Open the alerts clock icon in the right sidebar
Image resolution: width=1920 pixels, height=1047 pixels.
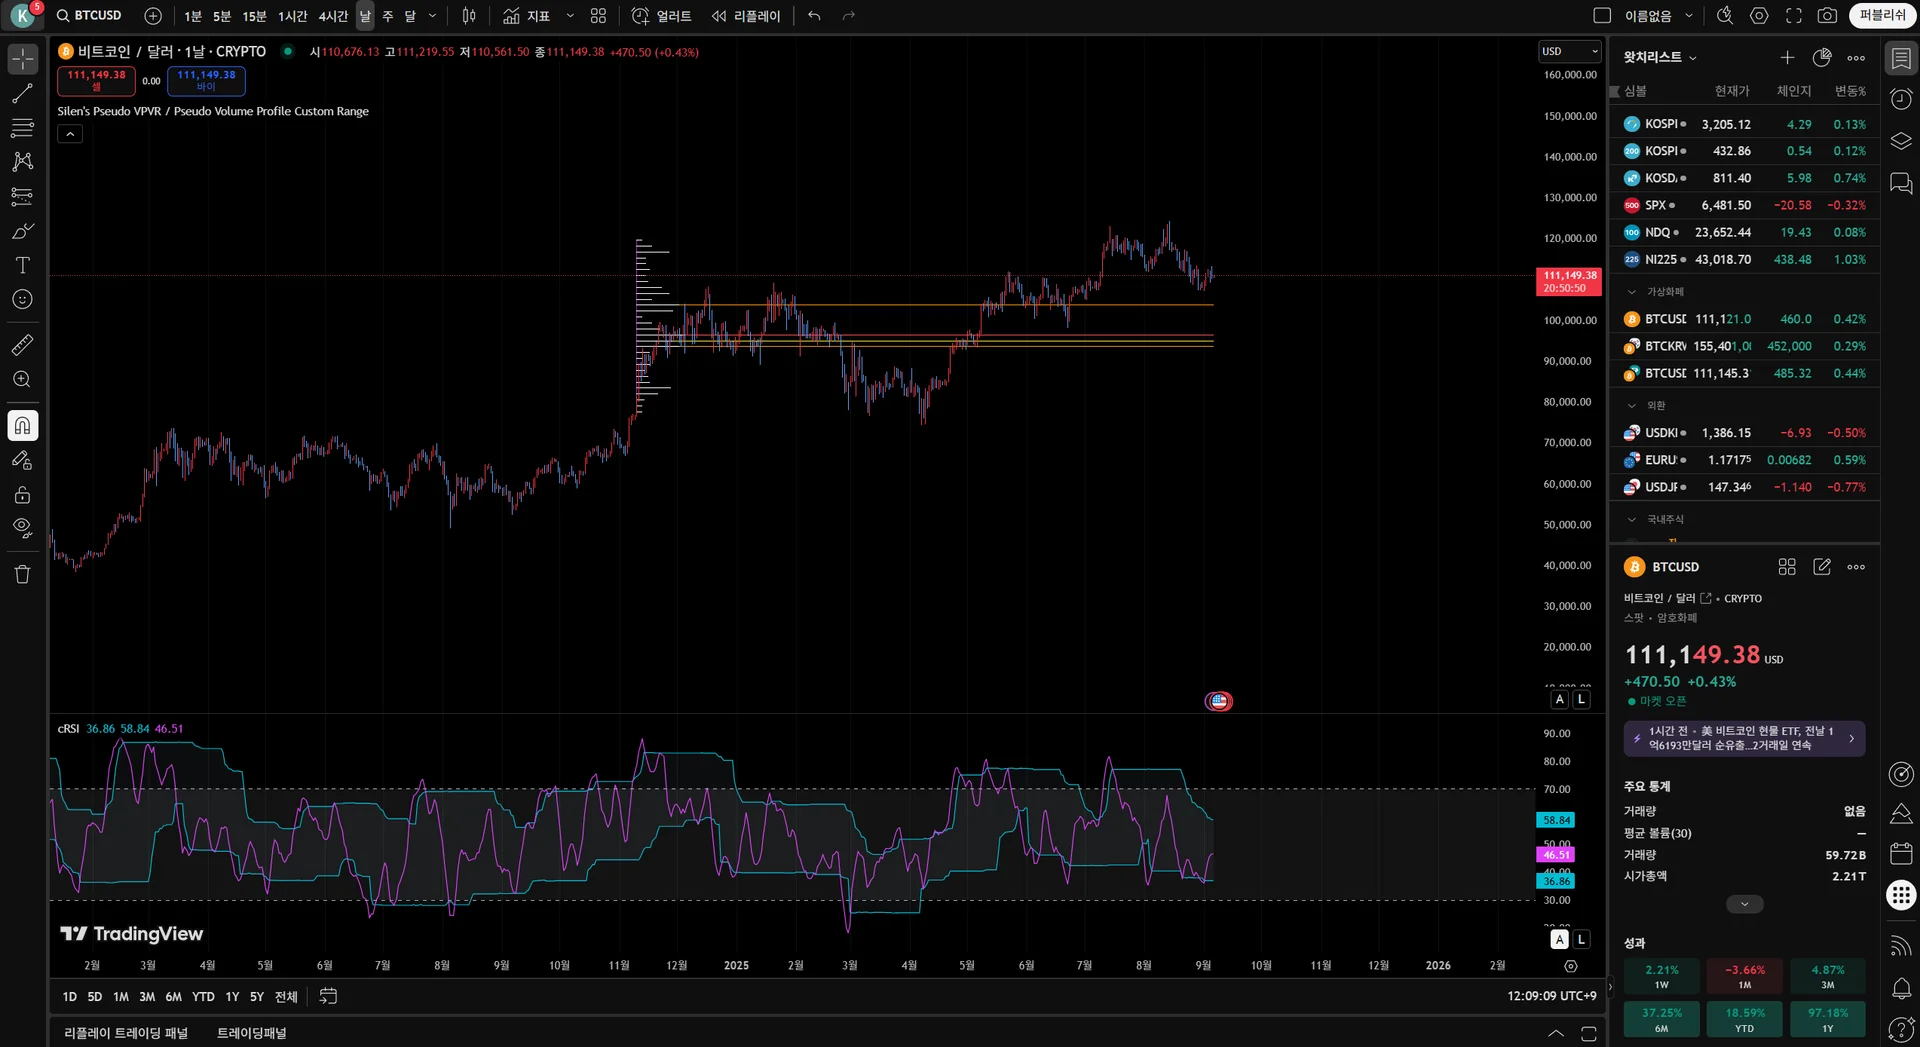(1901, 99)
